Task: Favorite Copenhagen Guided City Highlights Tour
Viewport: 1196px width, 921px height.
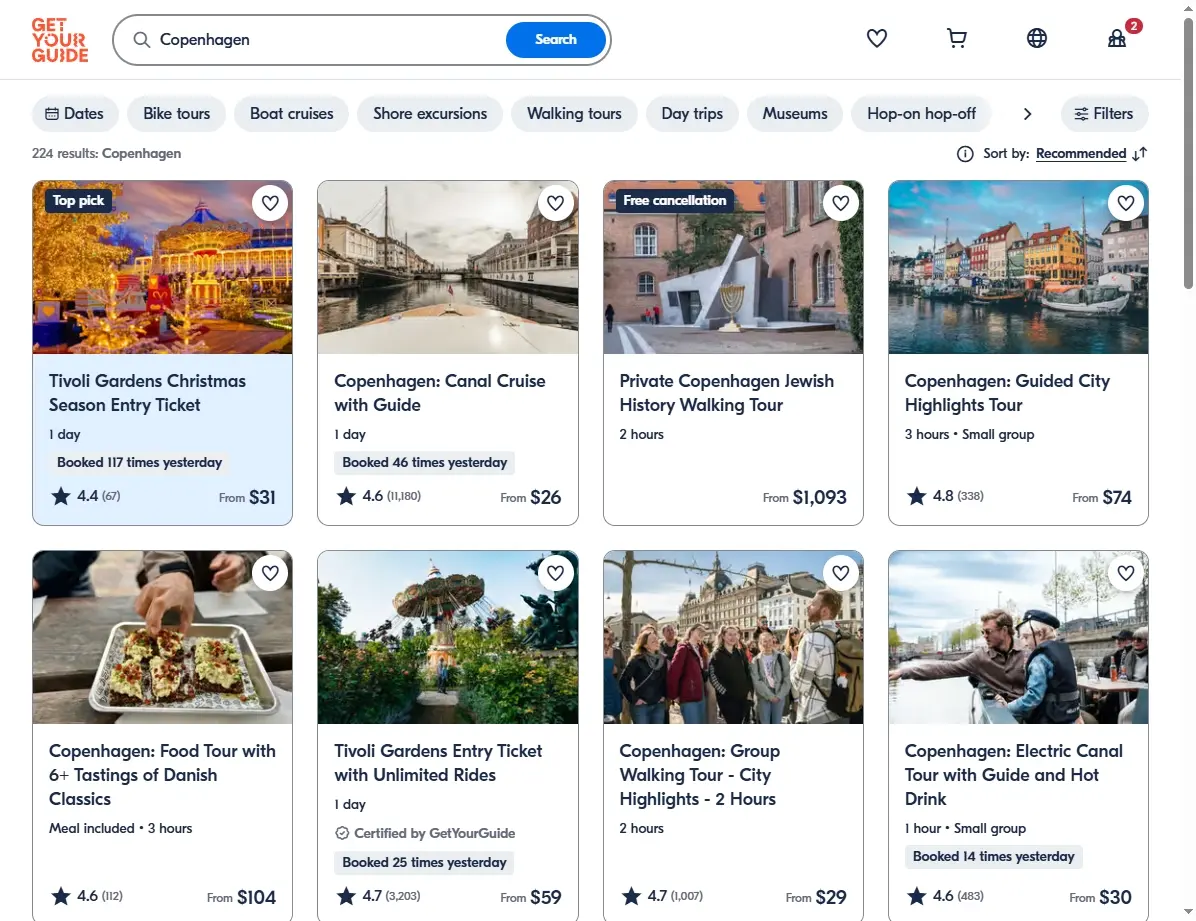Action: click(x=1126, y=203)
